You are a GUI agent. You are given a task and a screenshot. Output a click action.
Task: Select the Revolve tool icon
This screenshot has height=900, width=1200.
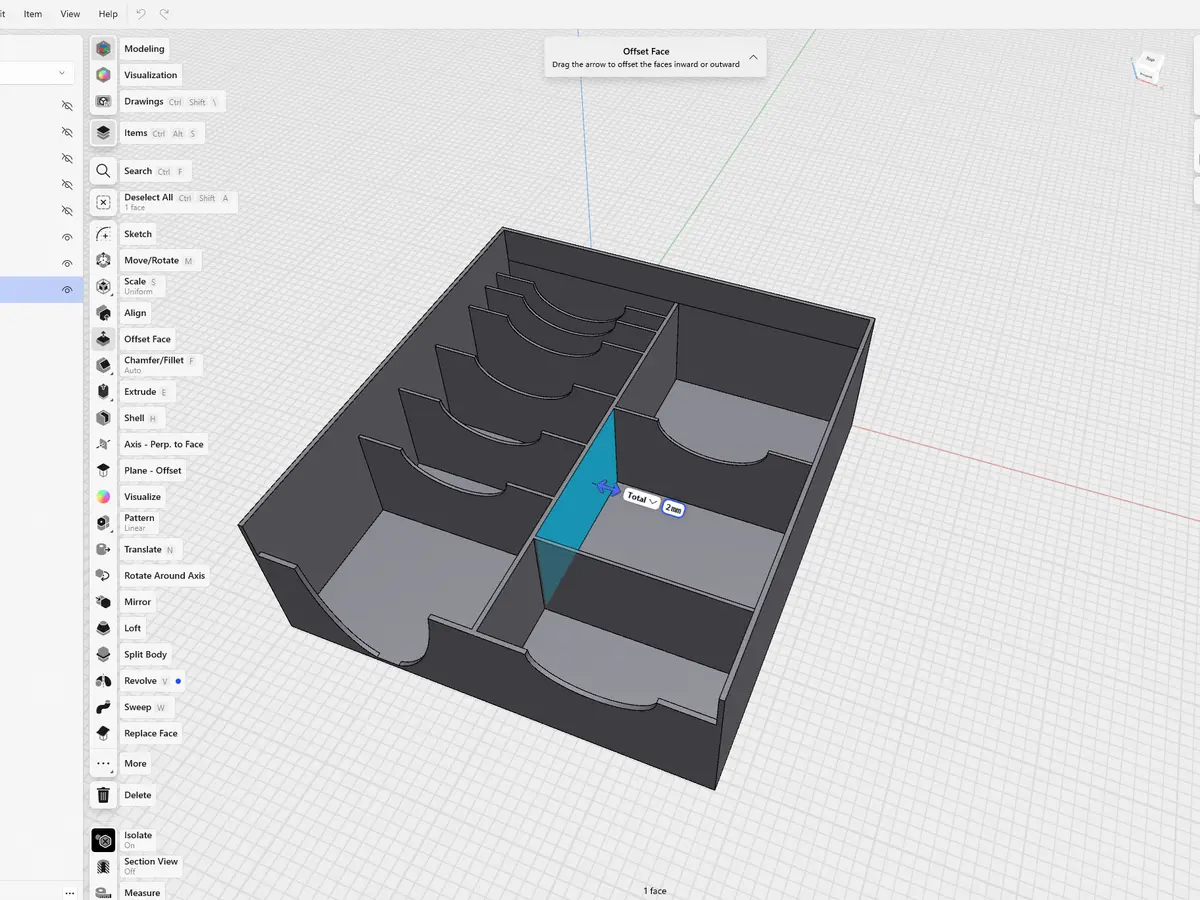coord(103,681)
